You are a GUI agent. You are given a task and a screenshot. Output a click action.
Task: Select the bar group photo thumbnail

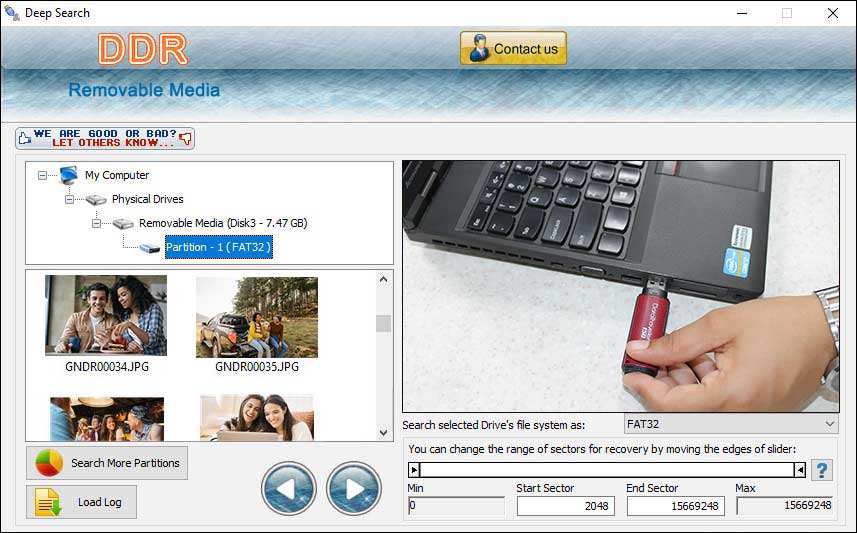point(107,419)
